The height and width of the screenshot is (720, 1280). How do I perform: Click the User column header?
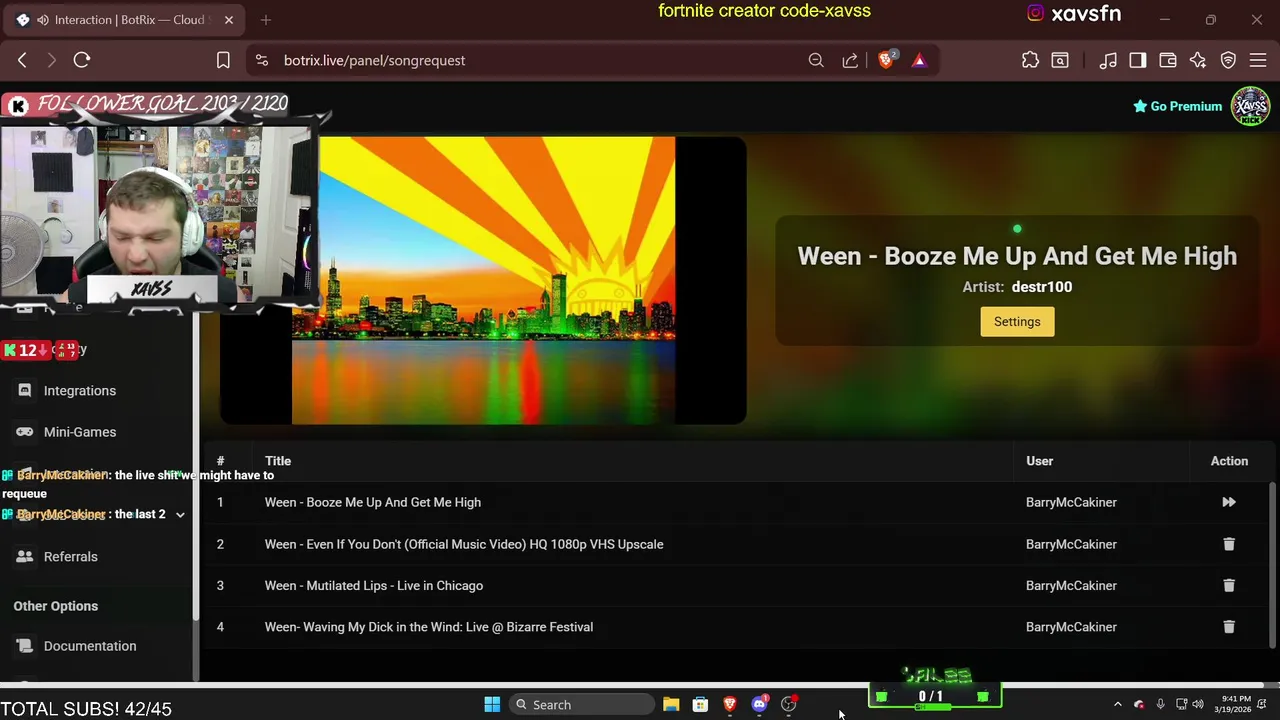[1039, 461]
